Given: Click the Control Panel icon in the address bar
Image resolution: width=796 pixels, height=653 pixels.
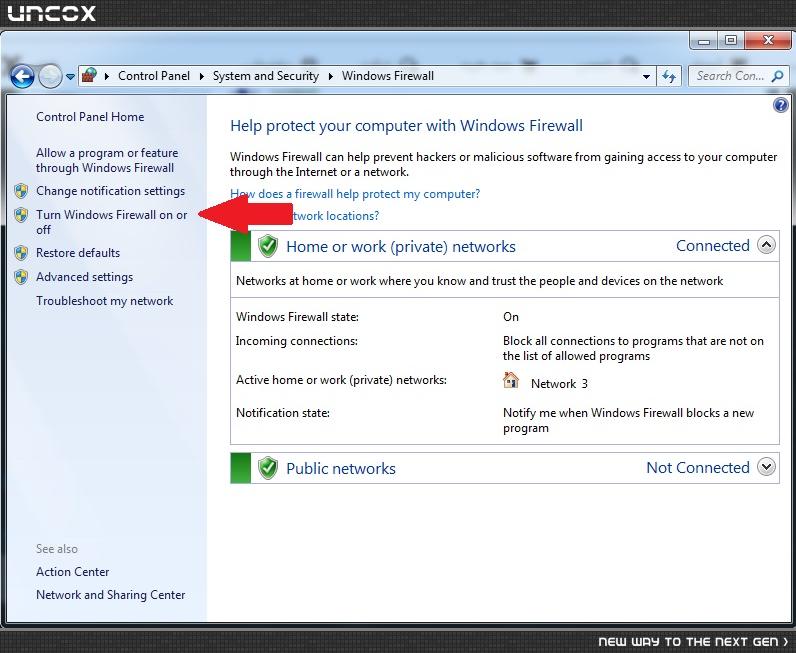Looking at the screenshot, I should (x=89, y=76).
